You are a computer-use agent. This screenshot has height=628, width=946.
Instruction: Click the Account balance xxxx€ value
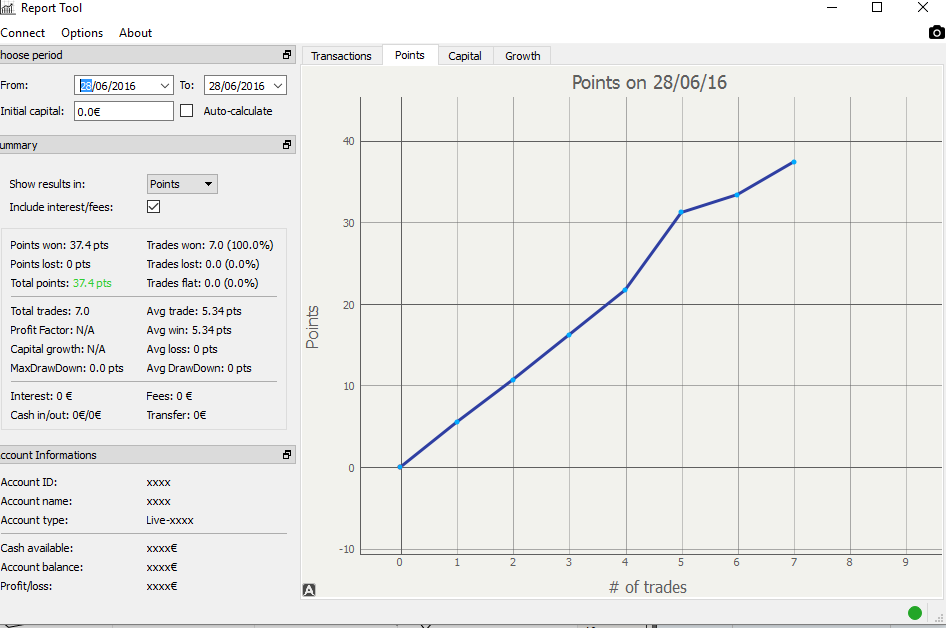click(162, 567)
